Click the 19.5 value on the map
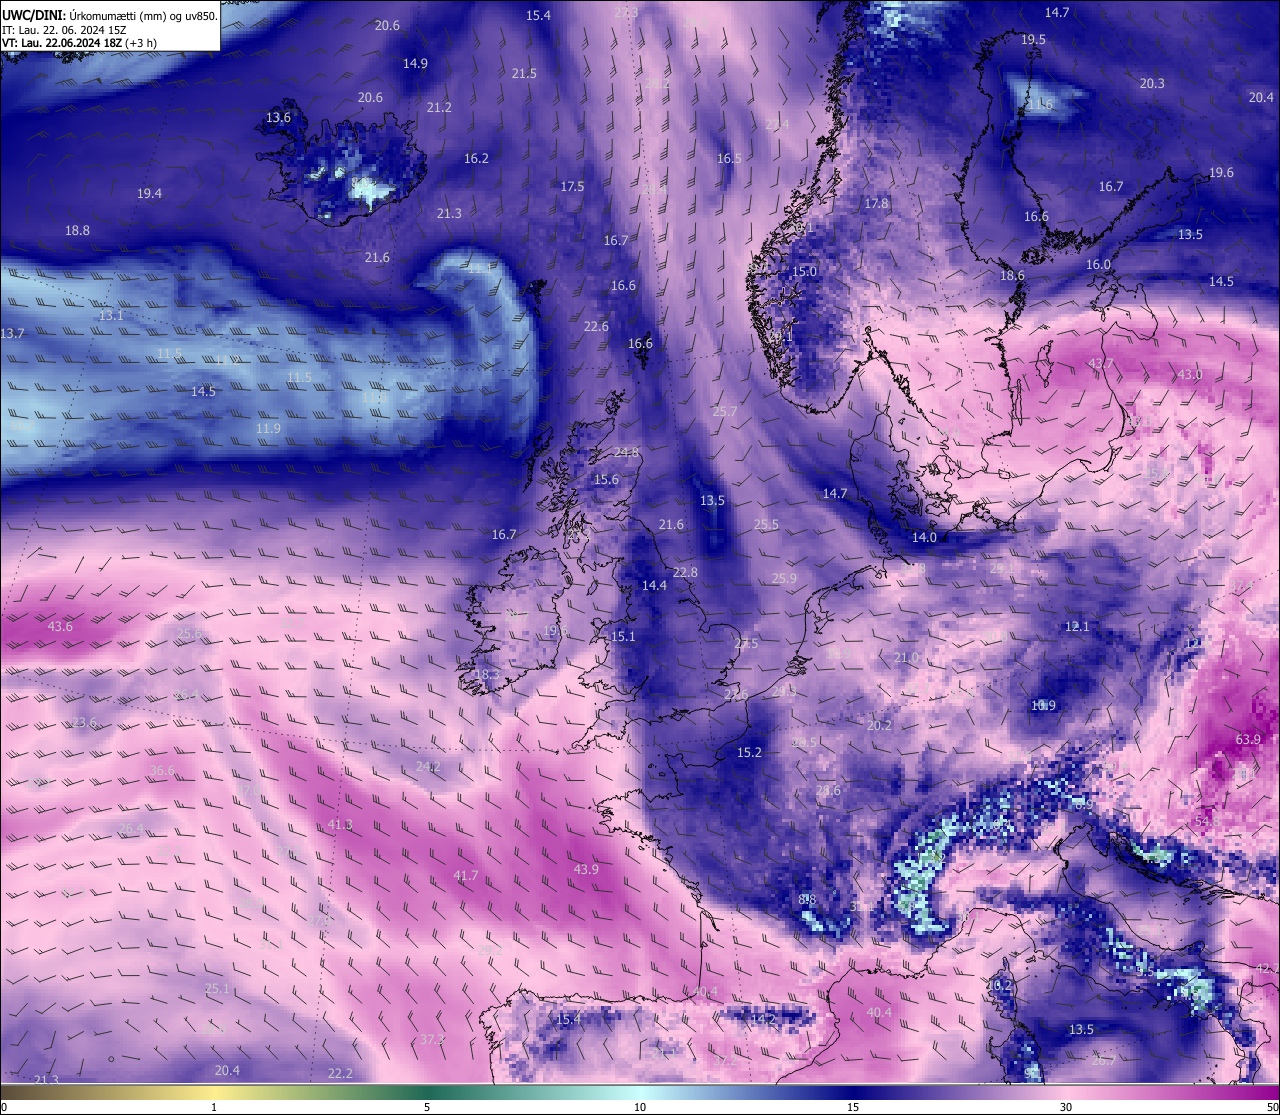This screenshot has height=1115, width=1280. tap(1033, 39)
